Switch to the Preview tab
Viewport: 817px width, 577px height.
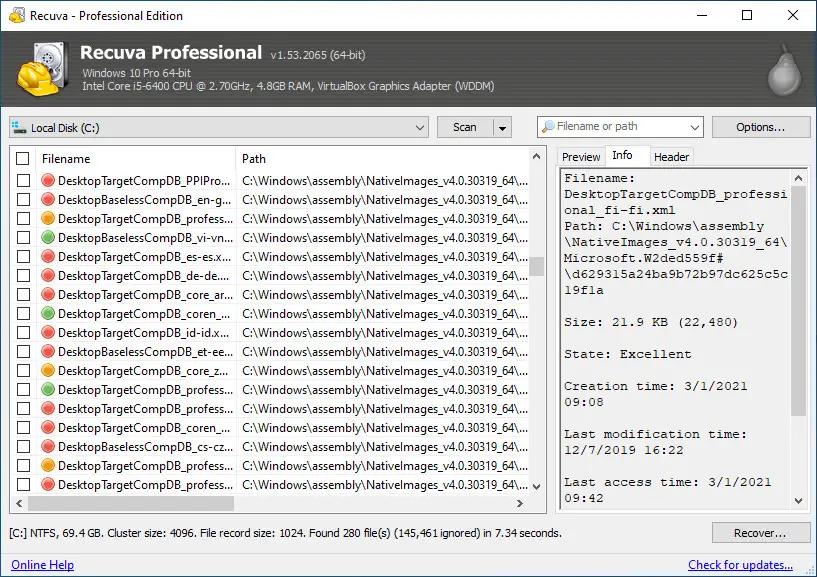tap(581, 157)
